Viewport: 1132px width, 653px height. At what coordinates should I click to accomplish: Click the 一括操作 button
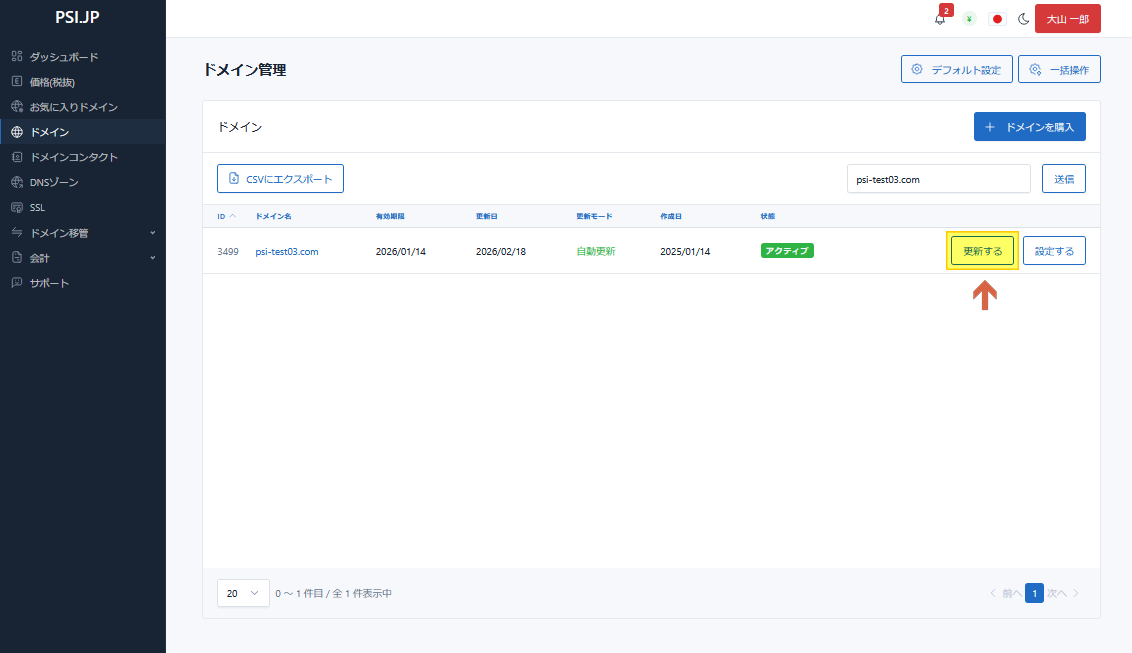pos(1059,70)
